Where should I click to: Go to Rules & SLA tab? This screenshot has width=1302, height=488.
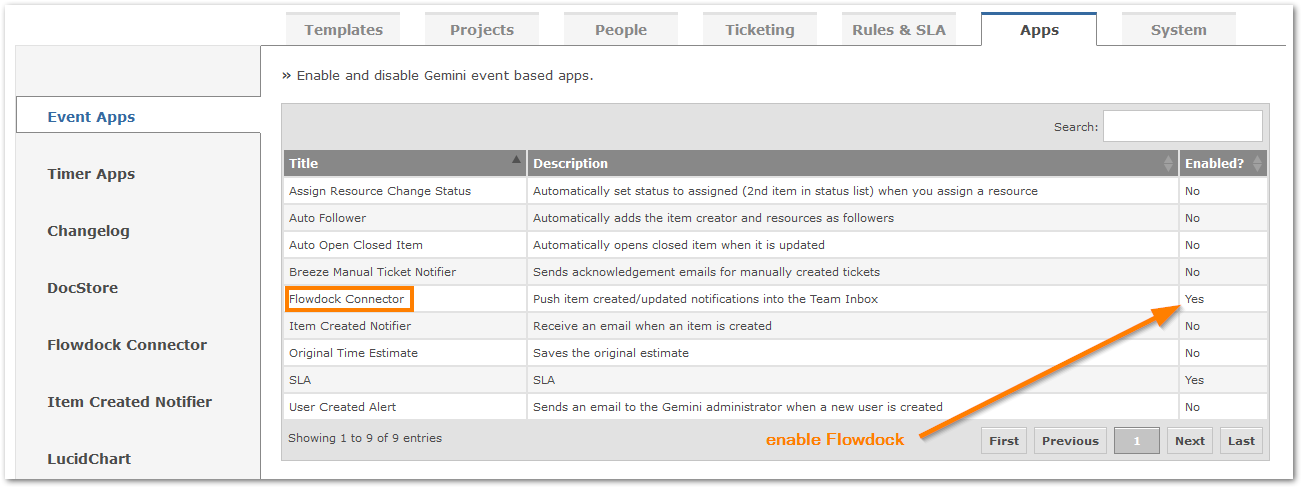[x=899, y=30]
